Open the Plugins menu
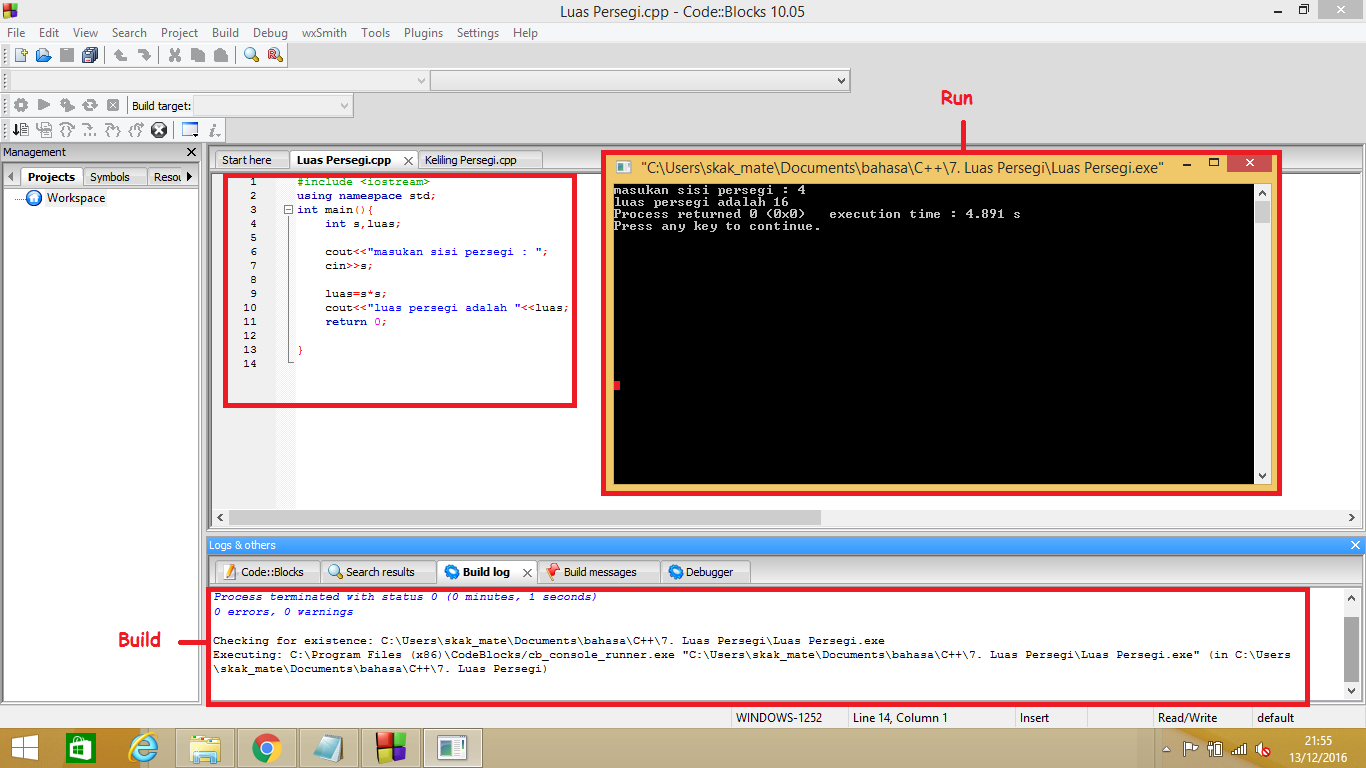Screen dimensions: 1366x768 [x=423, y=33]
